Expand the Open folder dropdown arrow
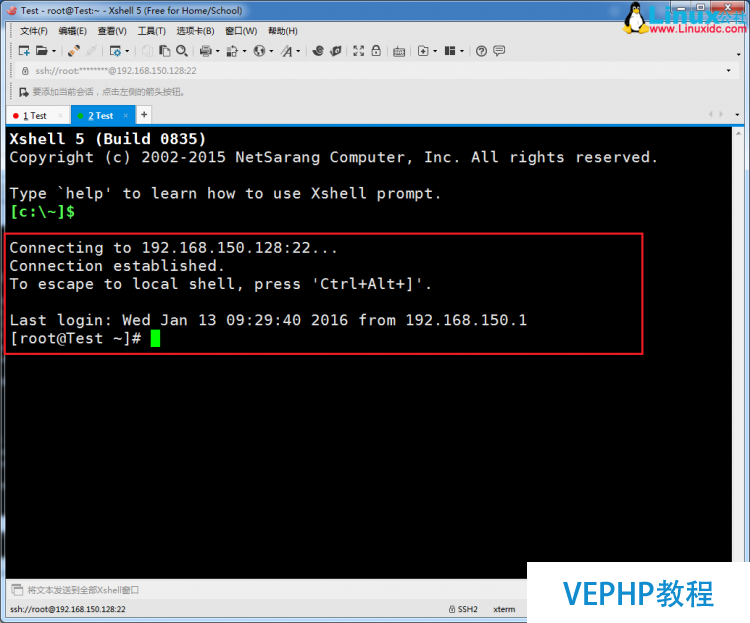This screenshot has height=623, width=750. click(x=54, y=51)
